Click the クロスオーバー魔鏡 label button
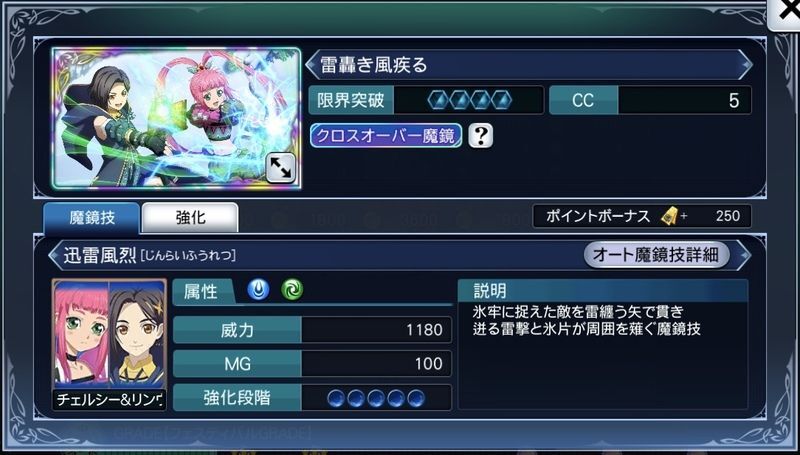The image size is (800, 455). [386, 136]
